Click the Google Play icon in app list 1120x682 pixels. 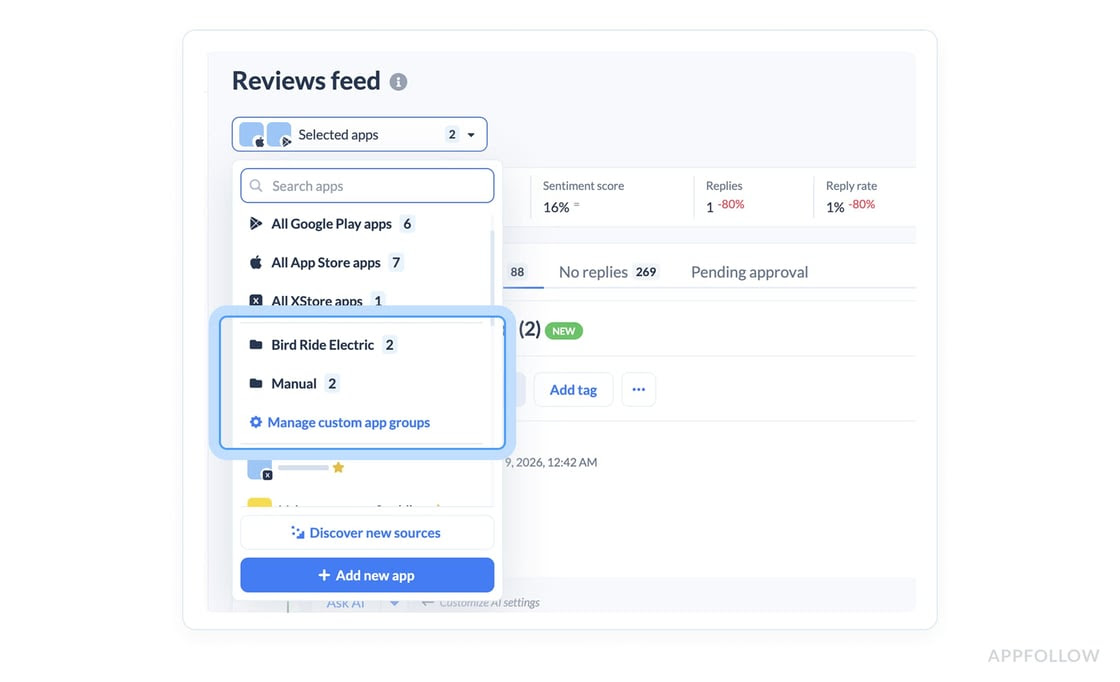[x=256, y=224]
